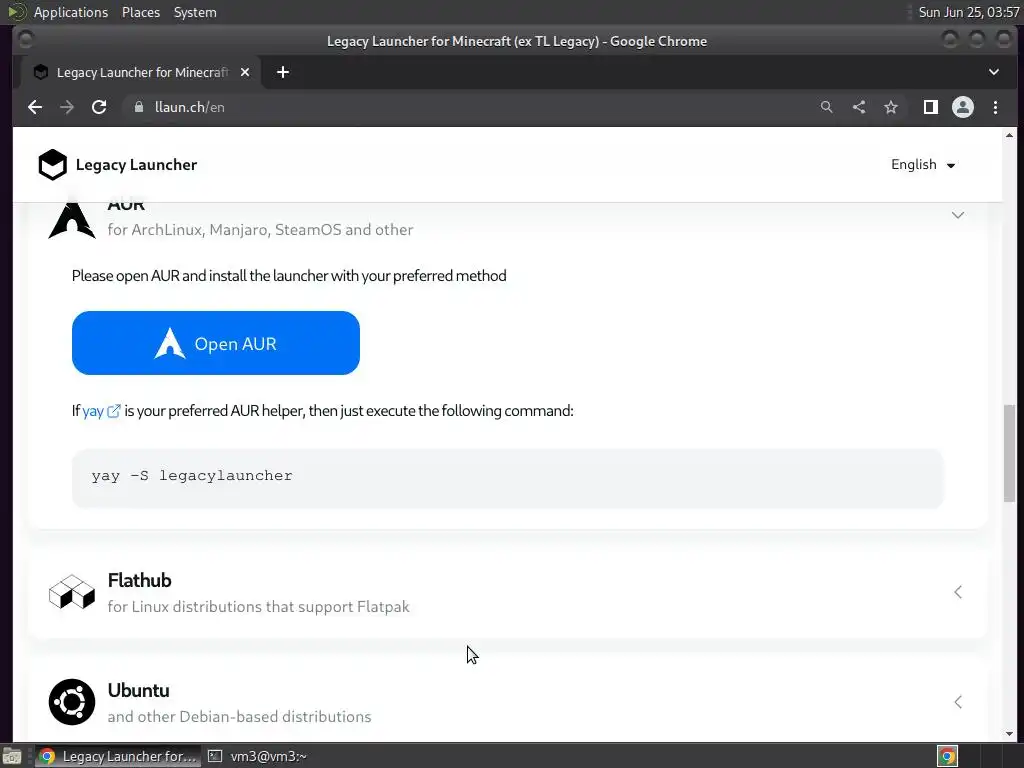Screen dimensions: 1024x768
Task: Open the Chrome profile avatar
Action: pyautogui.click(x=963, y=107)
